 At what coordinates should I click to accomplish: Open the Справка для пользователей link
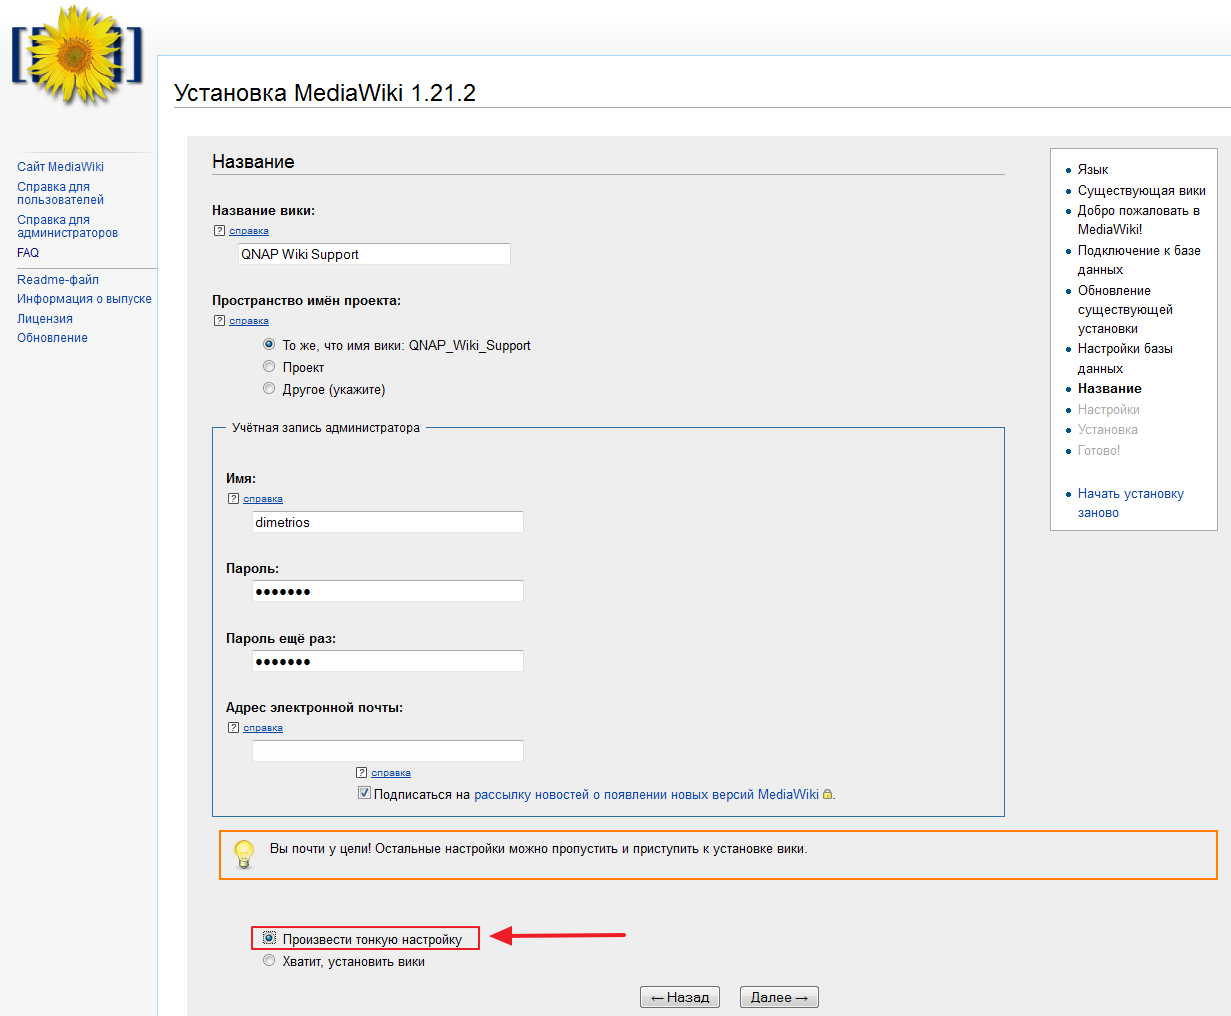click(60, 193)
